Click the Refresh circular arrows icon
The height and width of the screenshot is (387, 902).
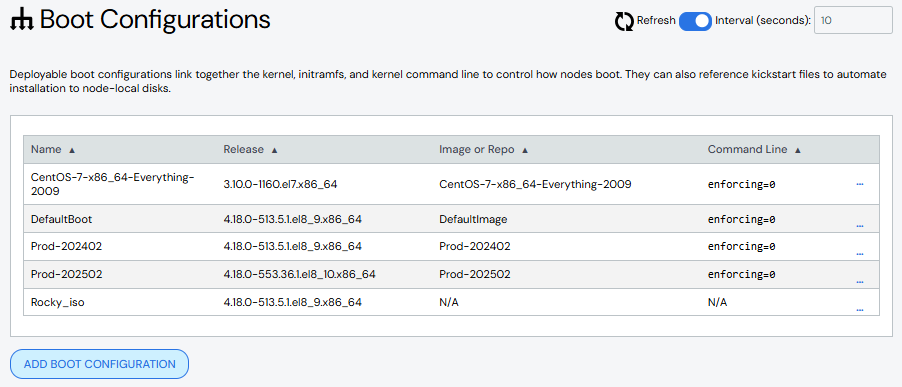[x=624, y=21]
